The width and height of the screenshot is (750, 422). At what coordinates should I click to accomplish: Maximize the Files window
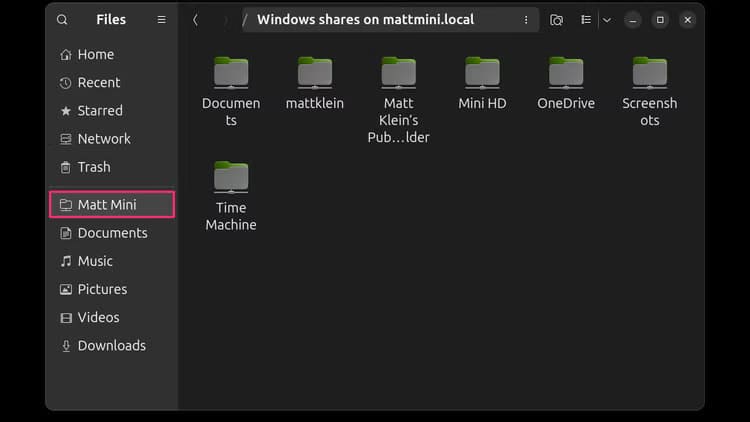[660, 20]
